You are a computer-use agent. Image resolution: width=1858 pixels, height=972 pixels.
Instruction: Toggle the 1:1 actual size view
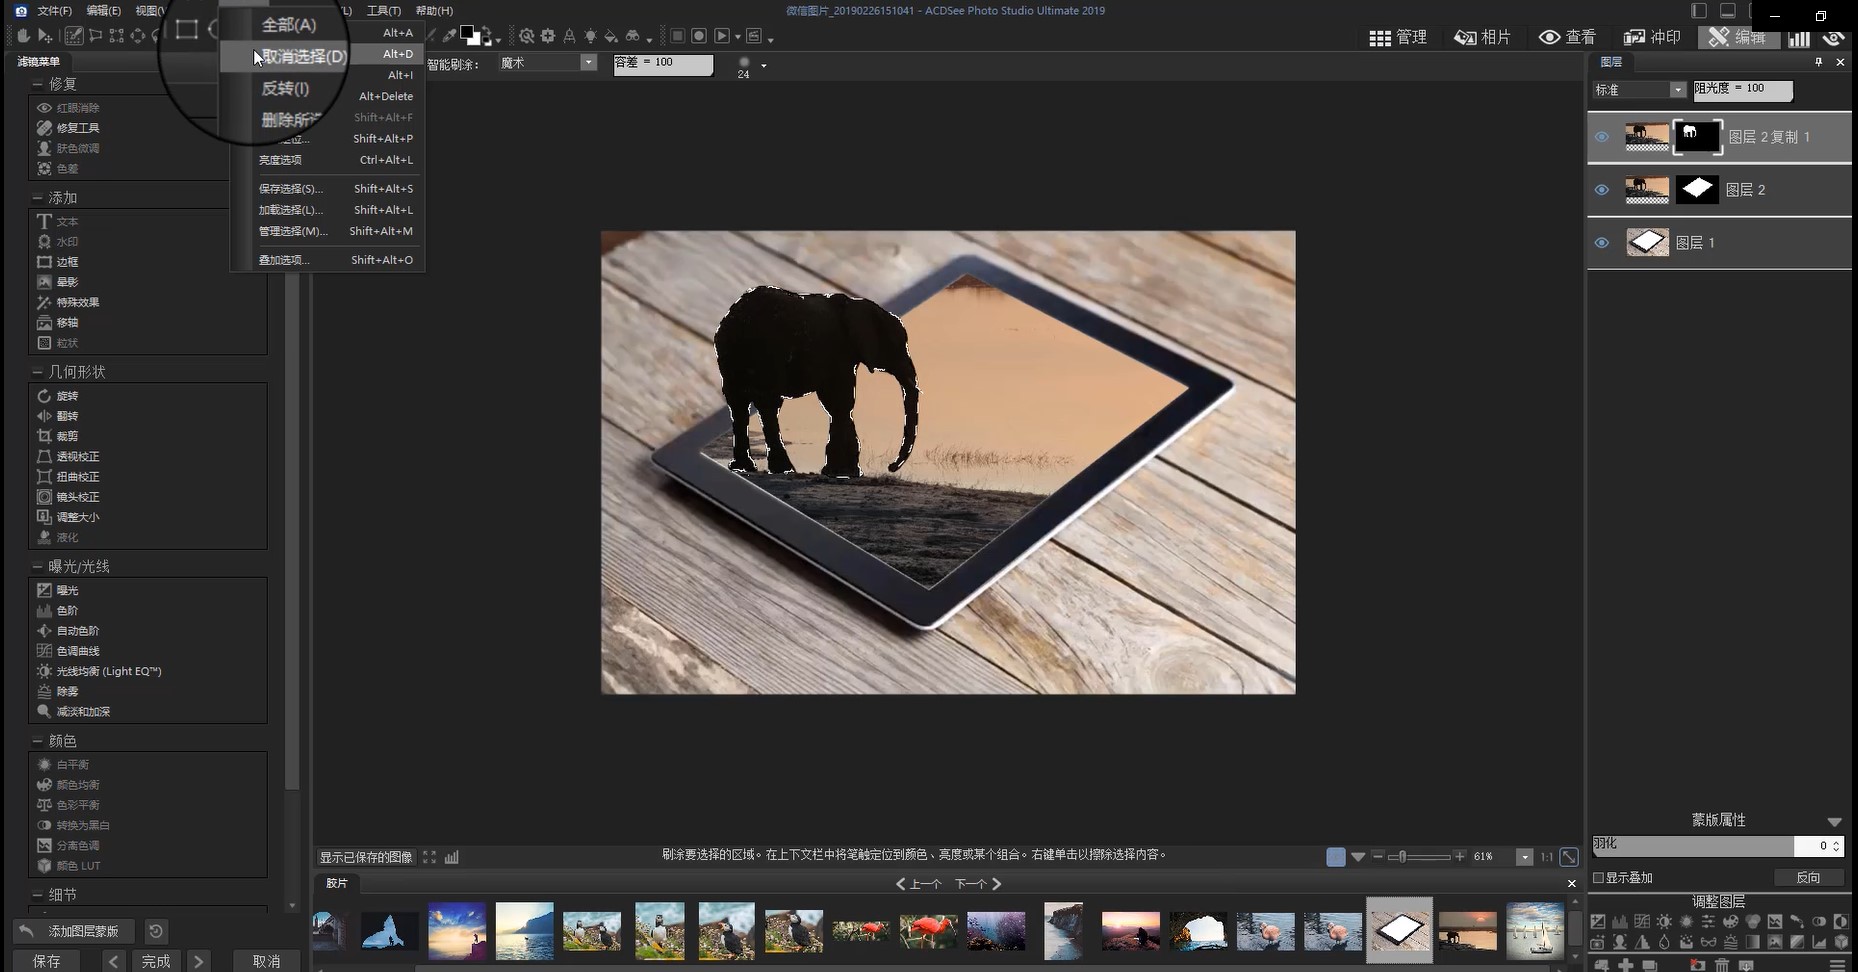1546,857
